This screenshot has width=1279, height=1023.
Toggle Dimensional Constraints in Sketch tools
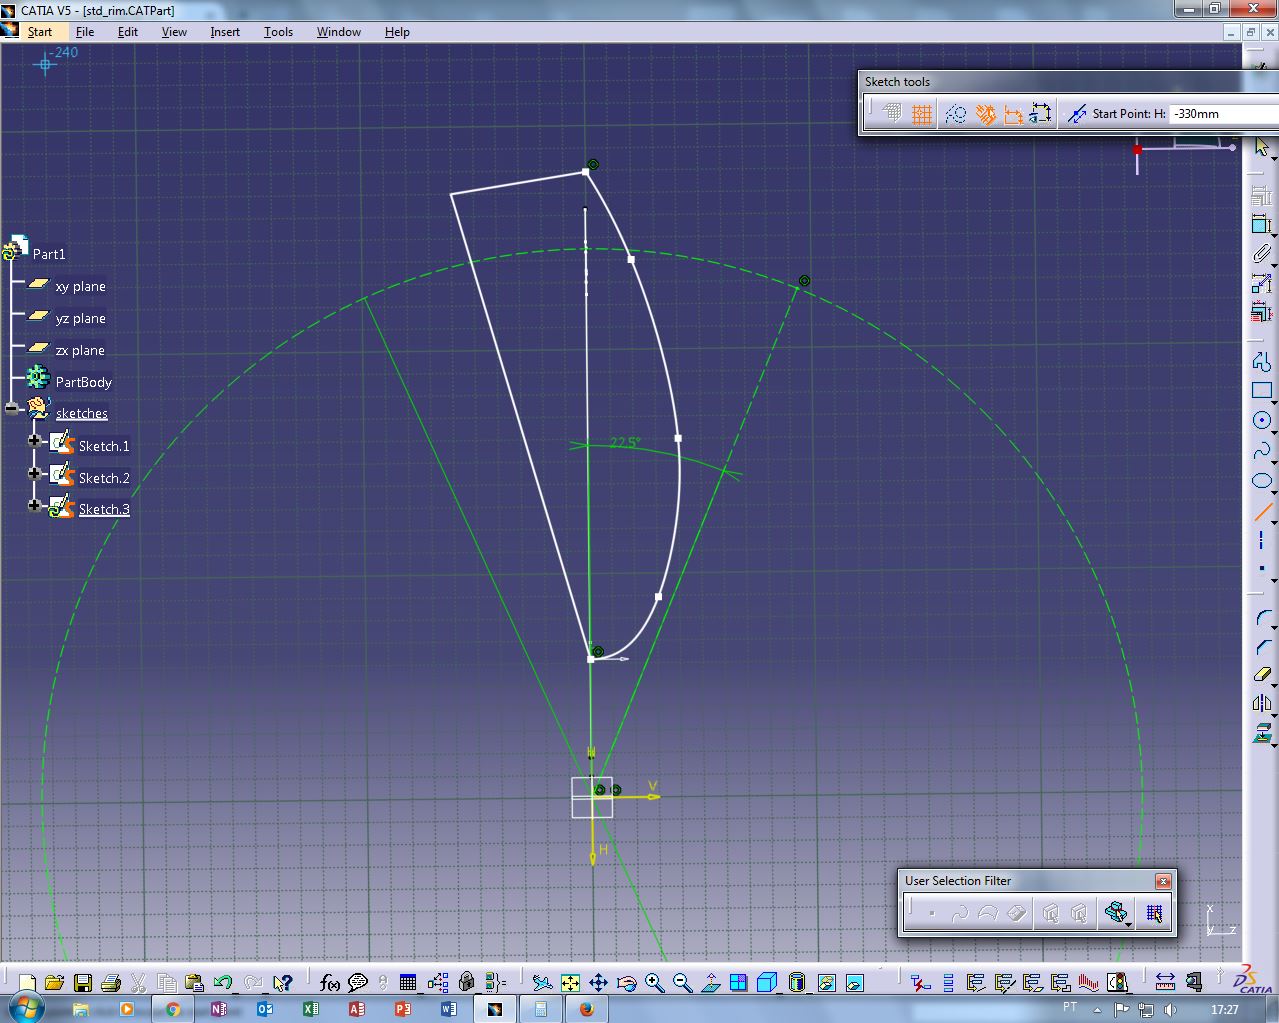[x=1013, y=114]
